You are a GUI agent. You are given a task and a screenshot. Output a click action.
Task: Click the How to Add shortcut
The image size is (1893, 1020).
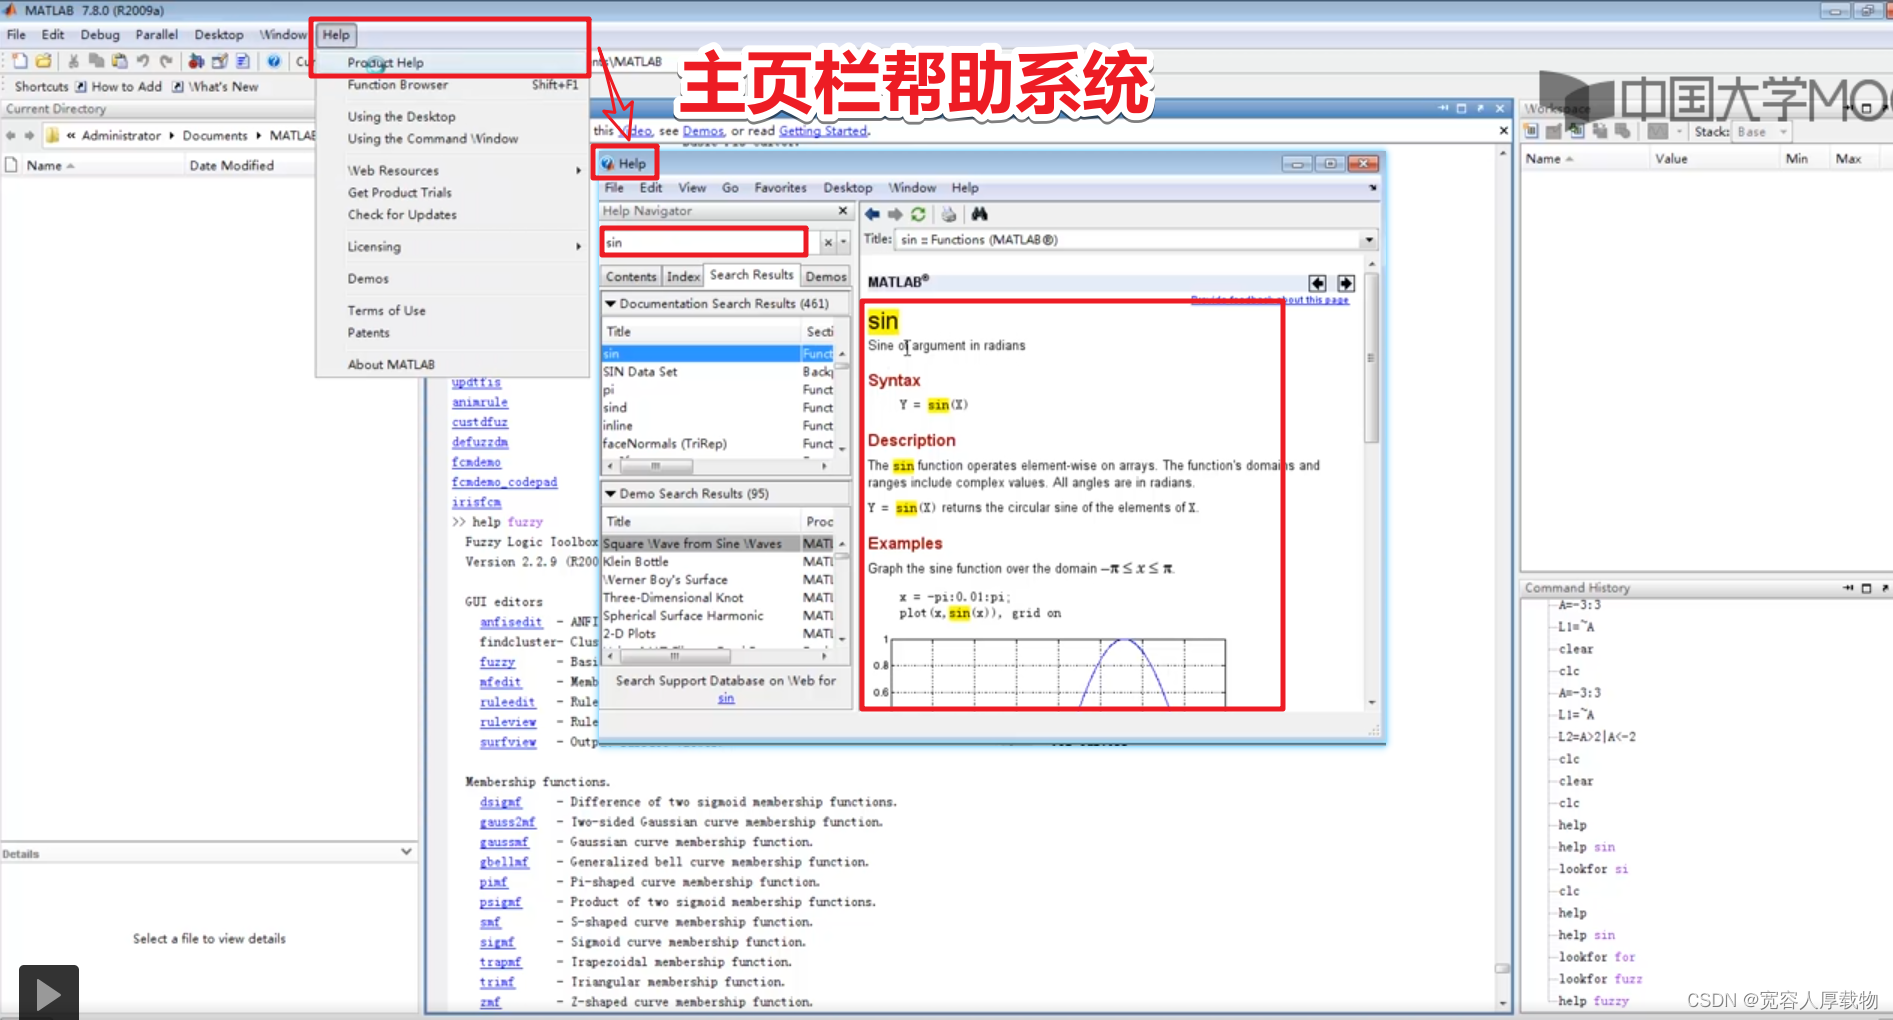(118, 87)
